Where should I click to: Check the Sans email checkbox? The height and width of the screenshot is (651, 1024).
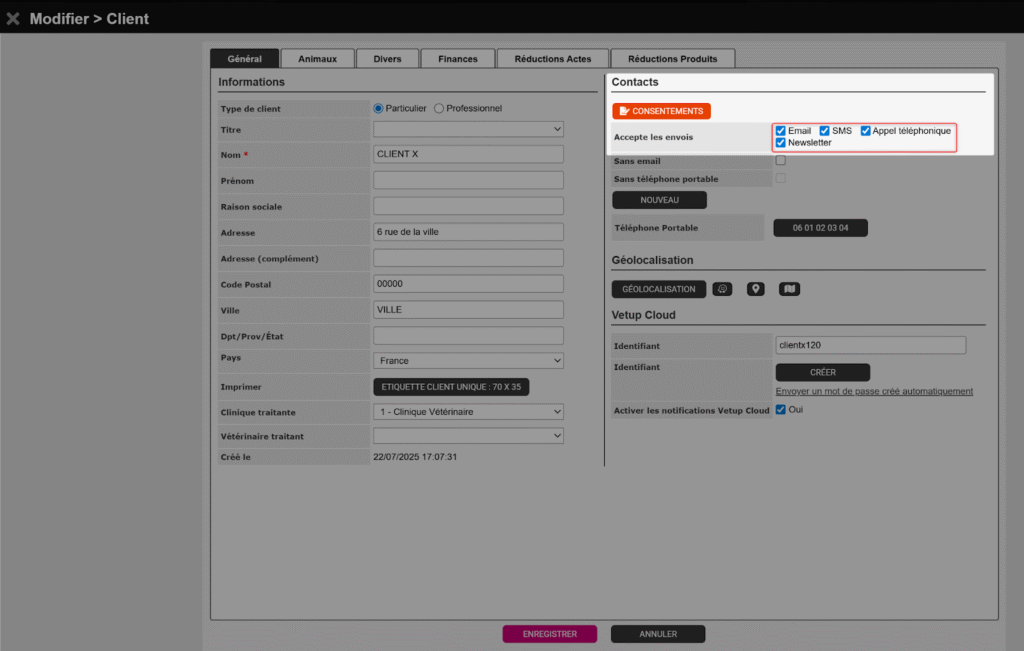(x=781, y=160)
